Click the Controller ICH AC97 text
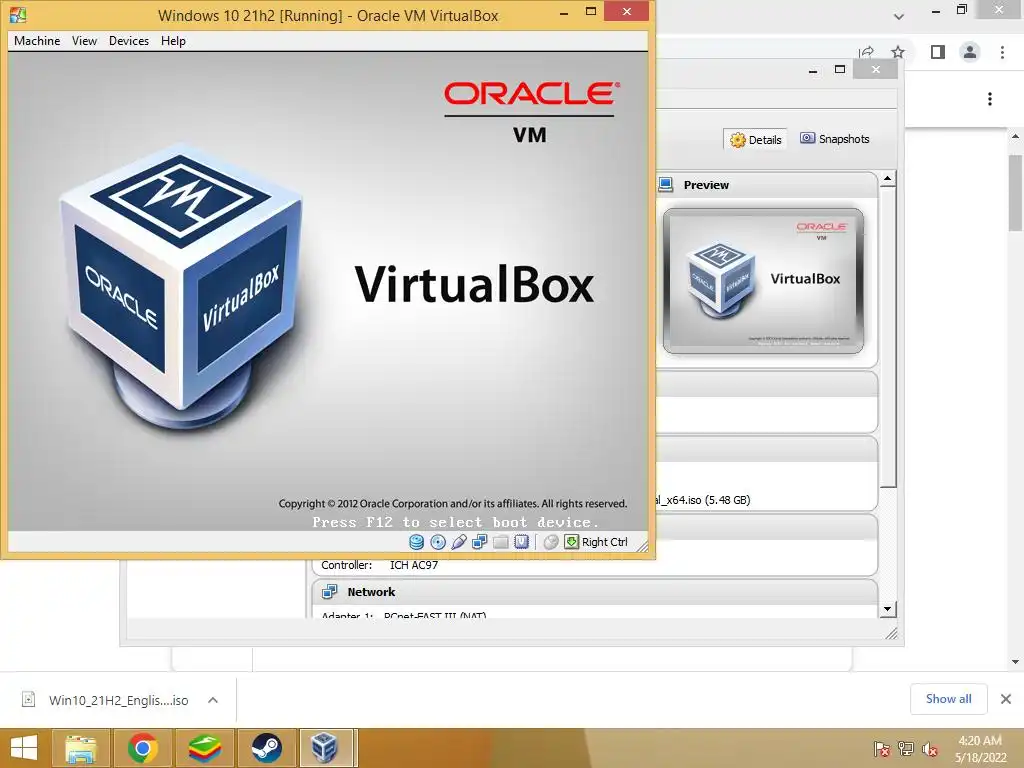Image resolution: width=1024 pixels, height=768 pixels. click(379, 565)
